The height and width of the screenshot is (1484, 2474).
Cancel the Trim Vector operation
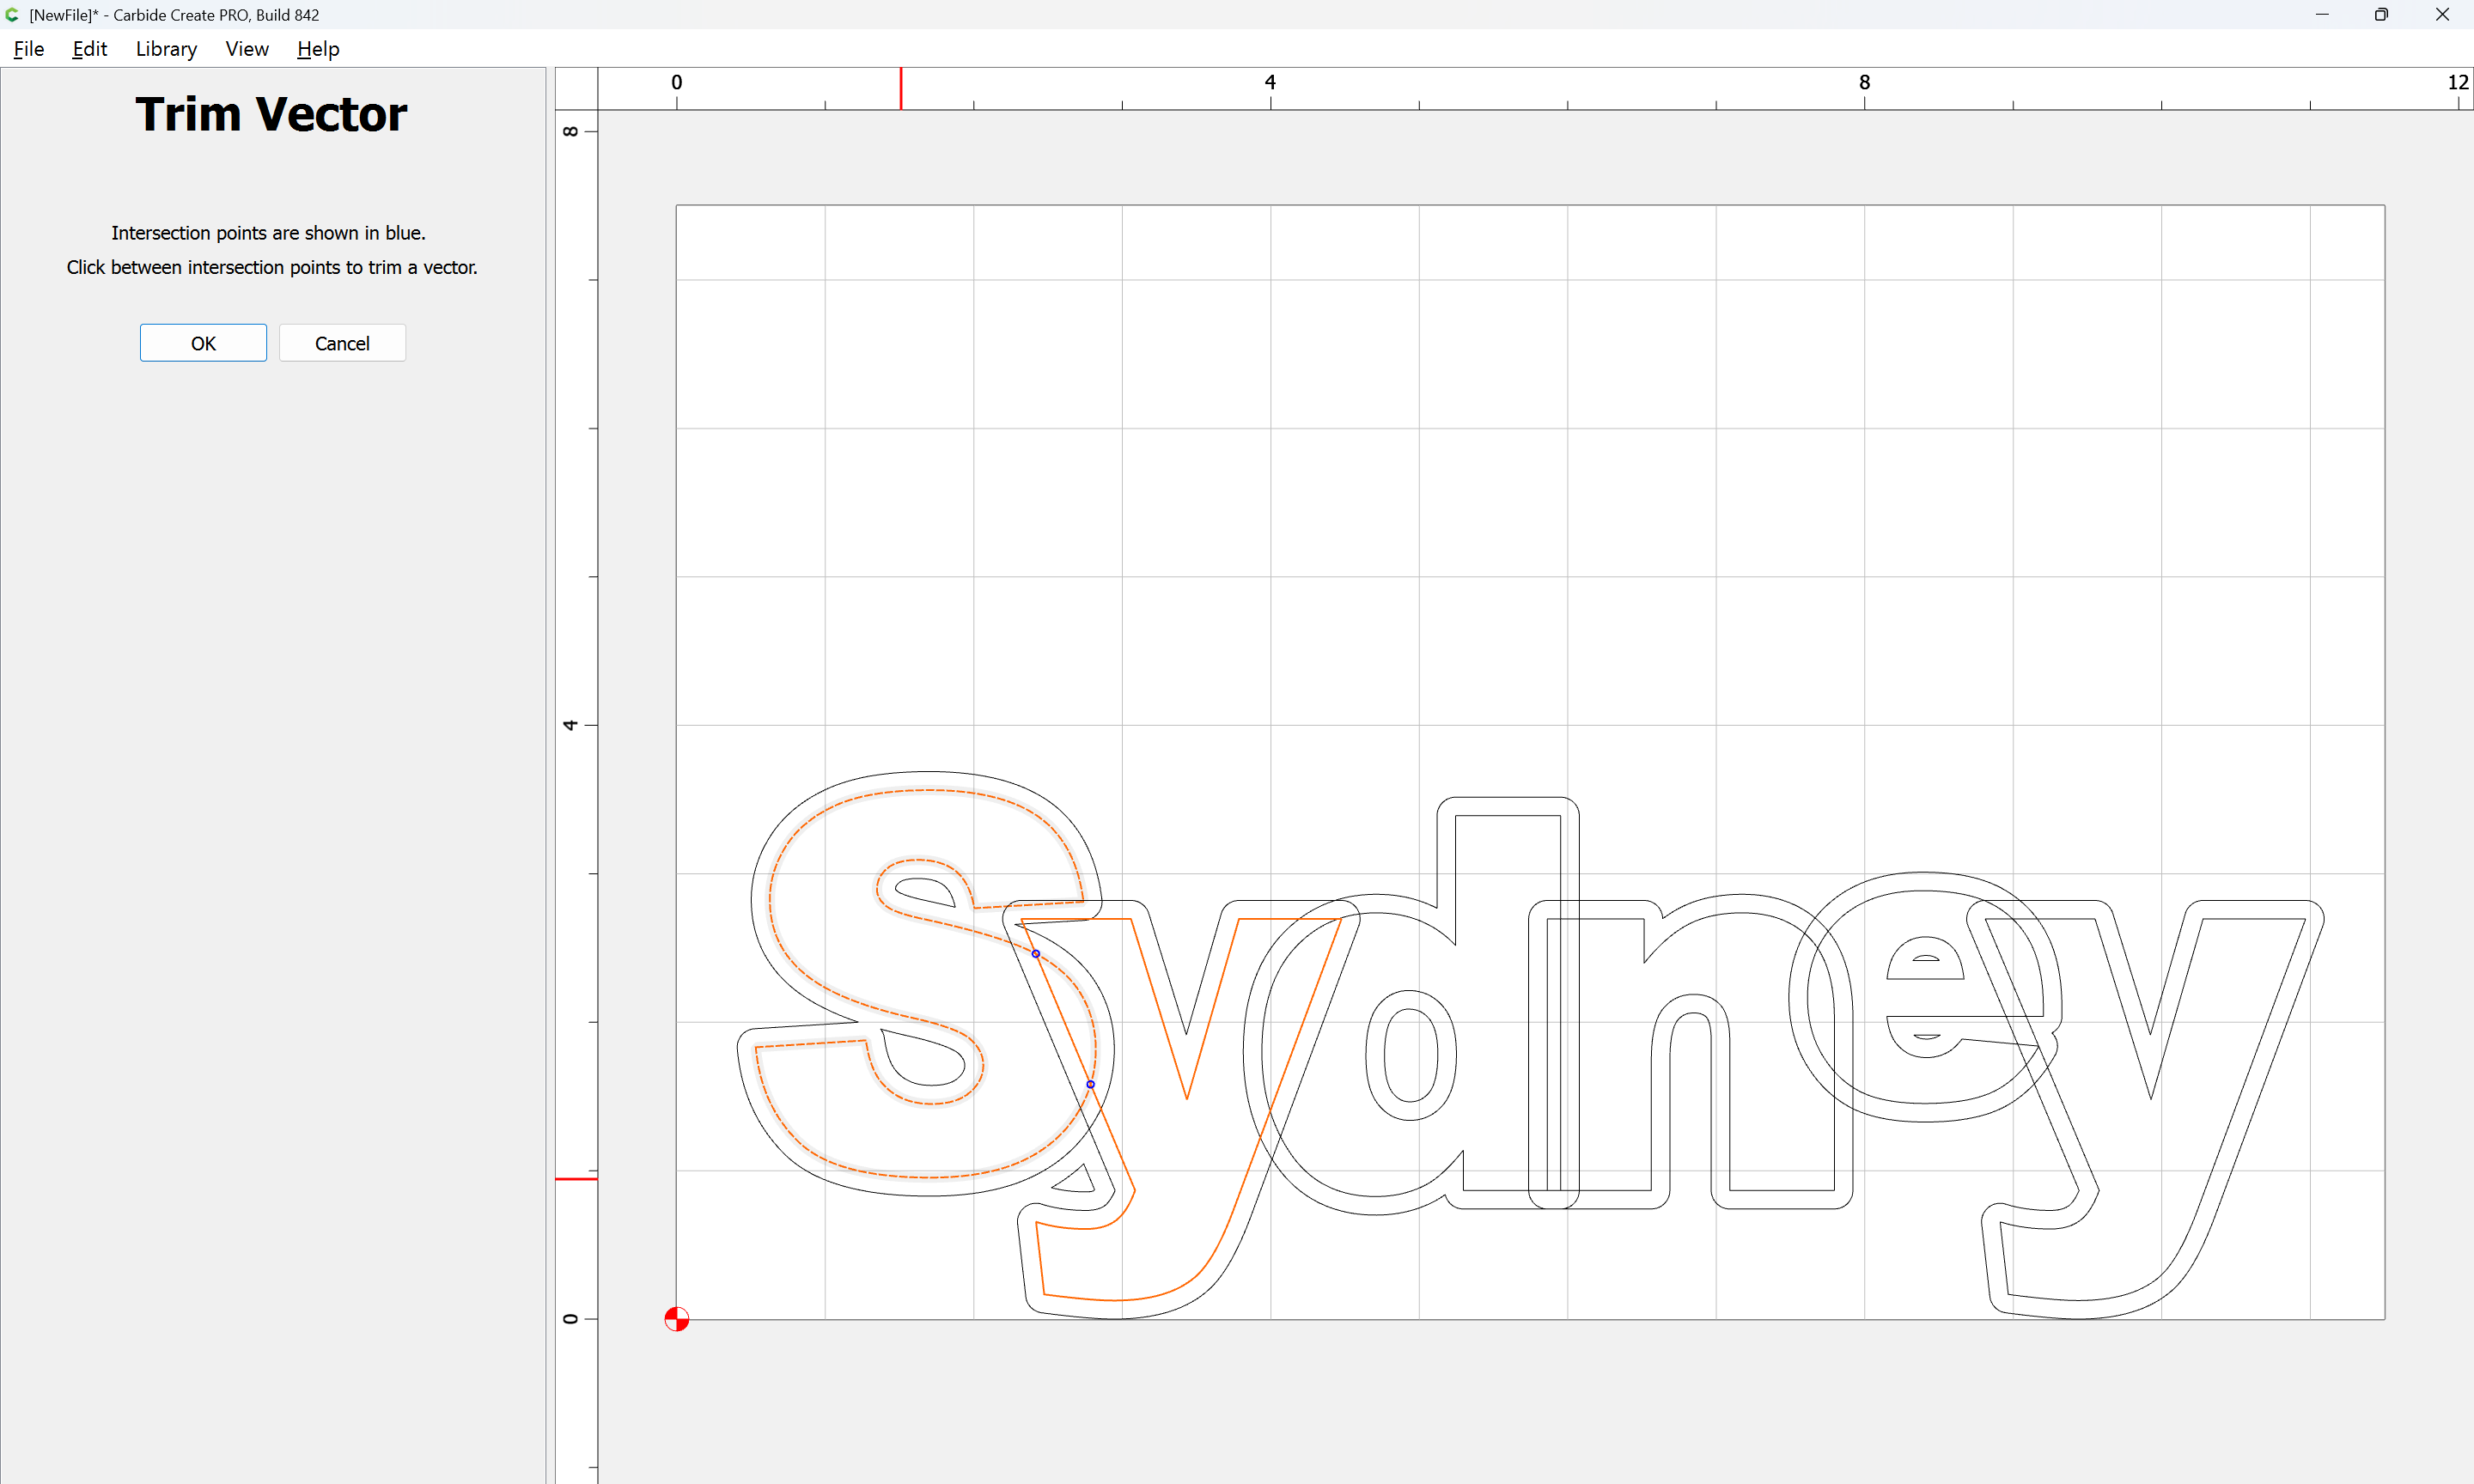click(x=342, y=343)
